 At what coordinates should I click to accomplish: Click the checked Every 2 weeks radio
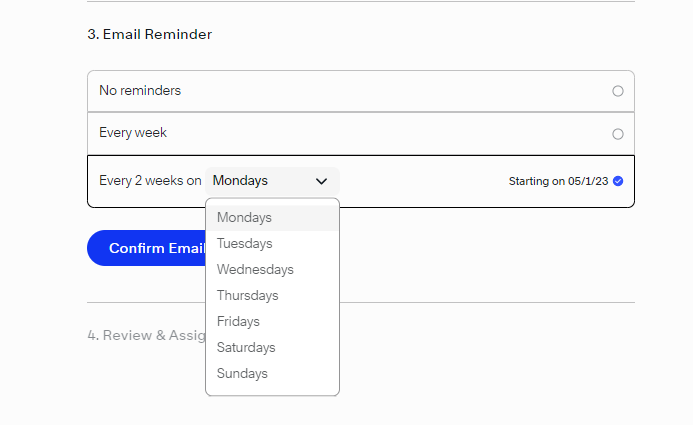coord(618,181)
